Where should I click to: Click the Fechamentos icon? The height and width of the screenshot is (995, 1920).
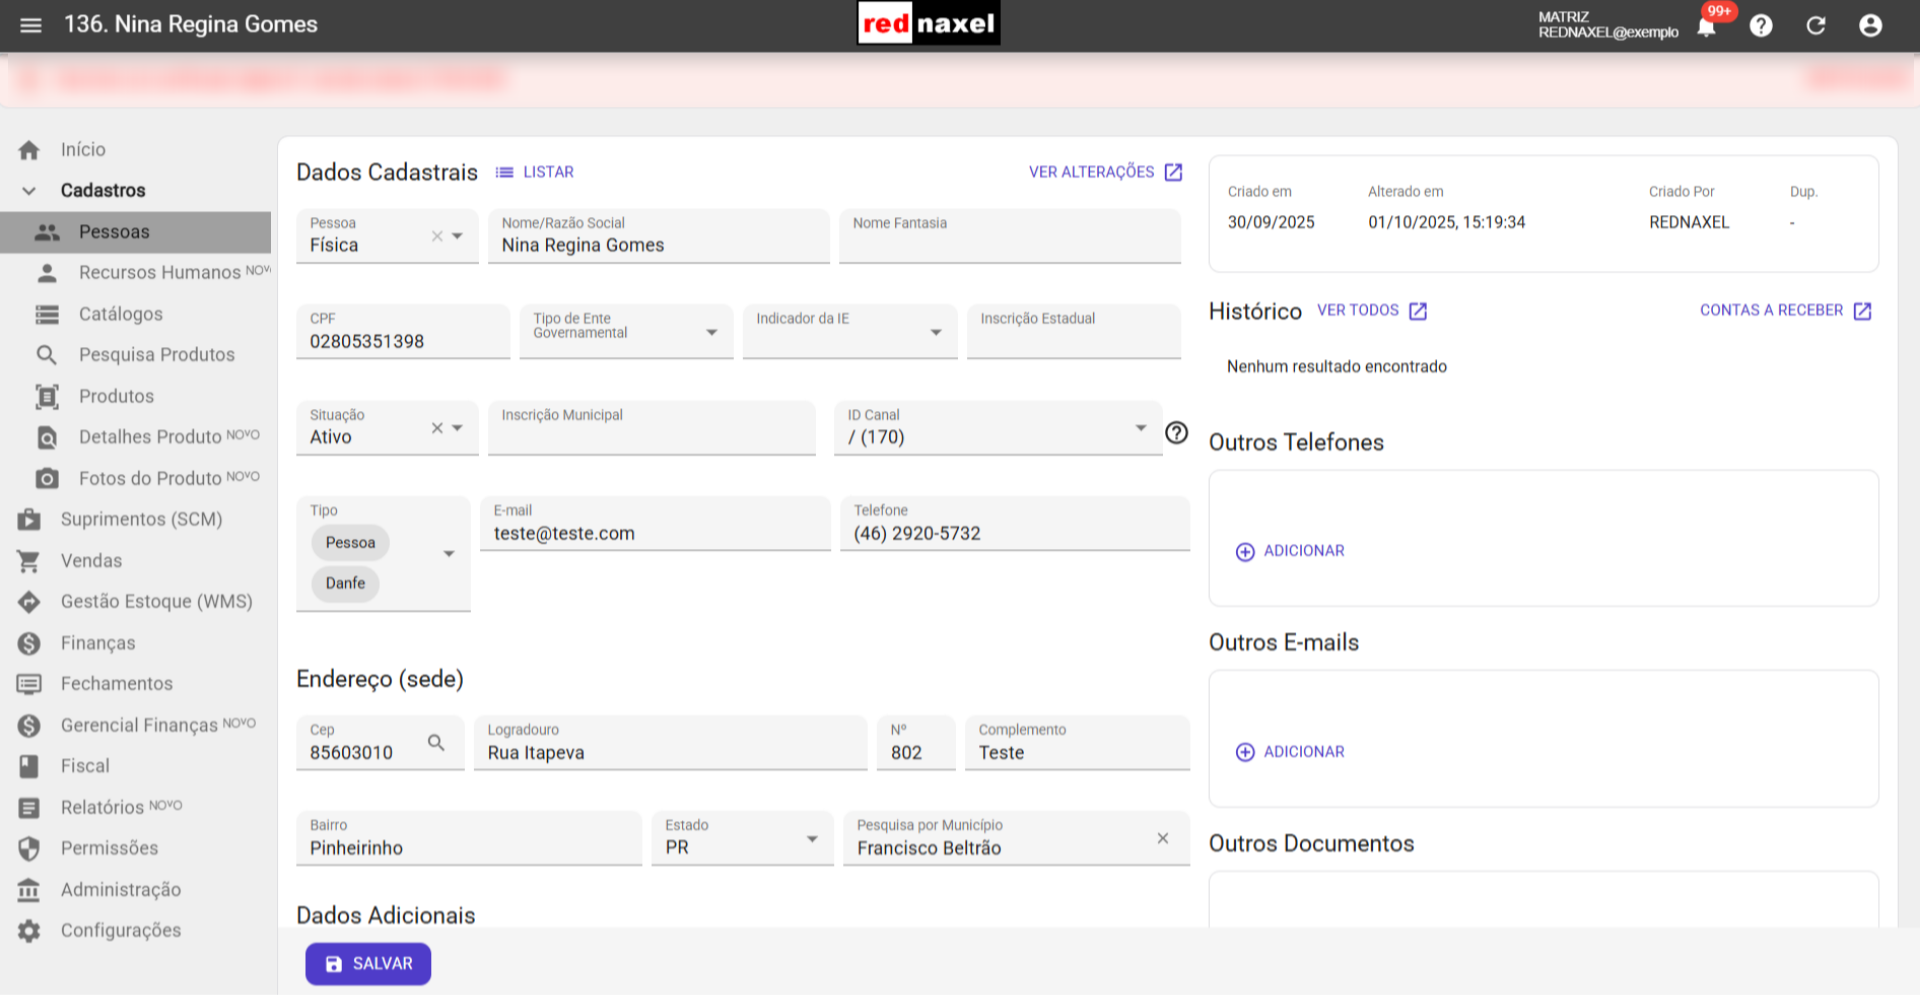pos(29,684)
